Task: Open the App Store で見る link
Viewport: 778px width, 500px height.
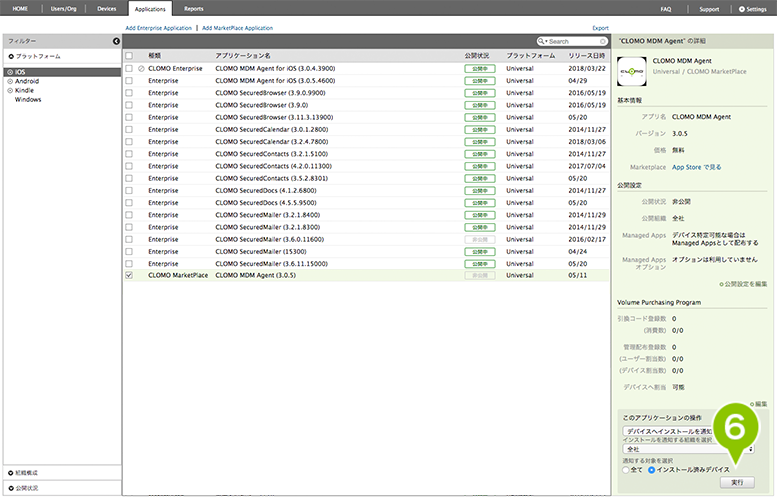Action: [697, 167]
